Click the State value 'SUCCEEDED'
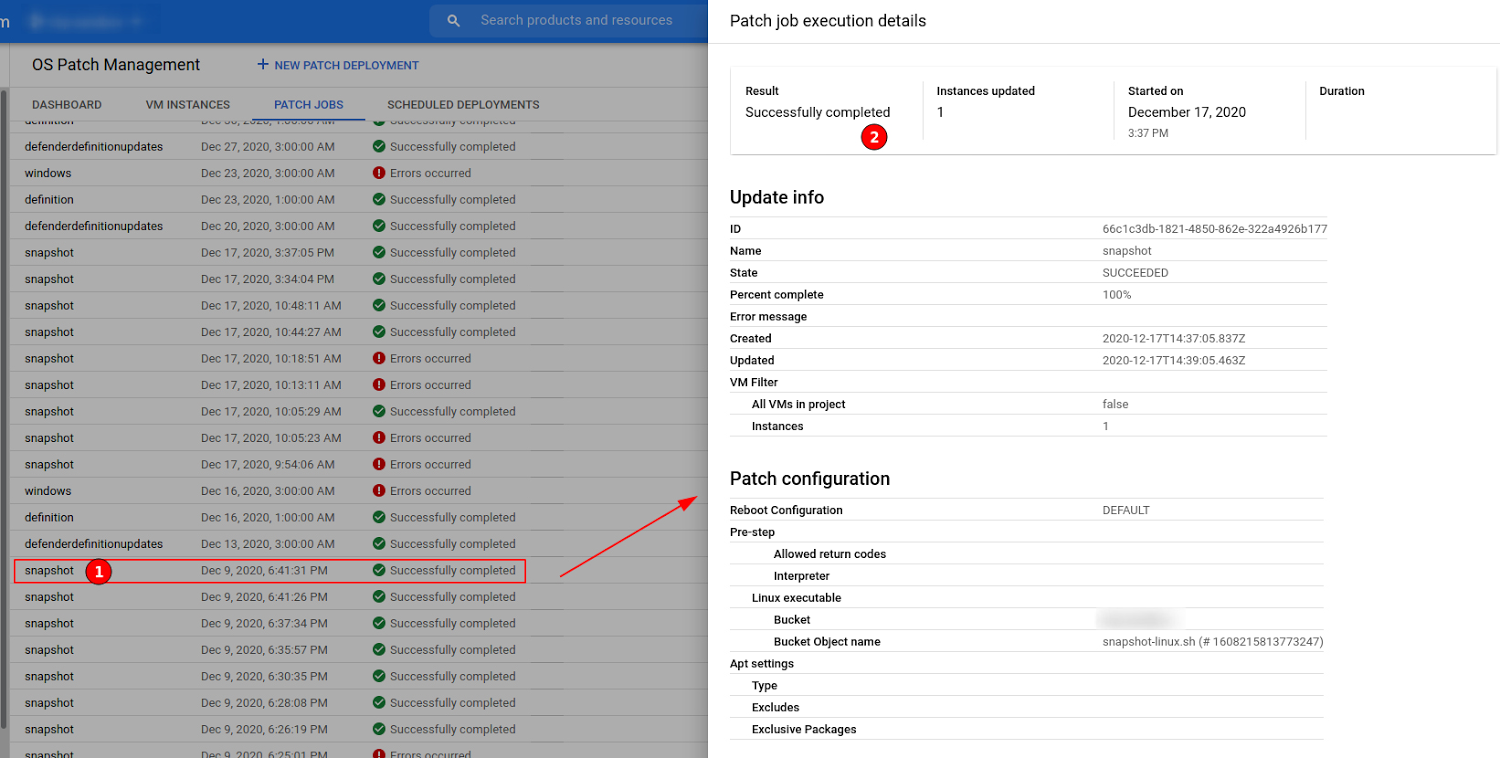The image size is (1500, 758). coord(1135,273)
